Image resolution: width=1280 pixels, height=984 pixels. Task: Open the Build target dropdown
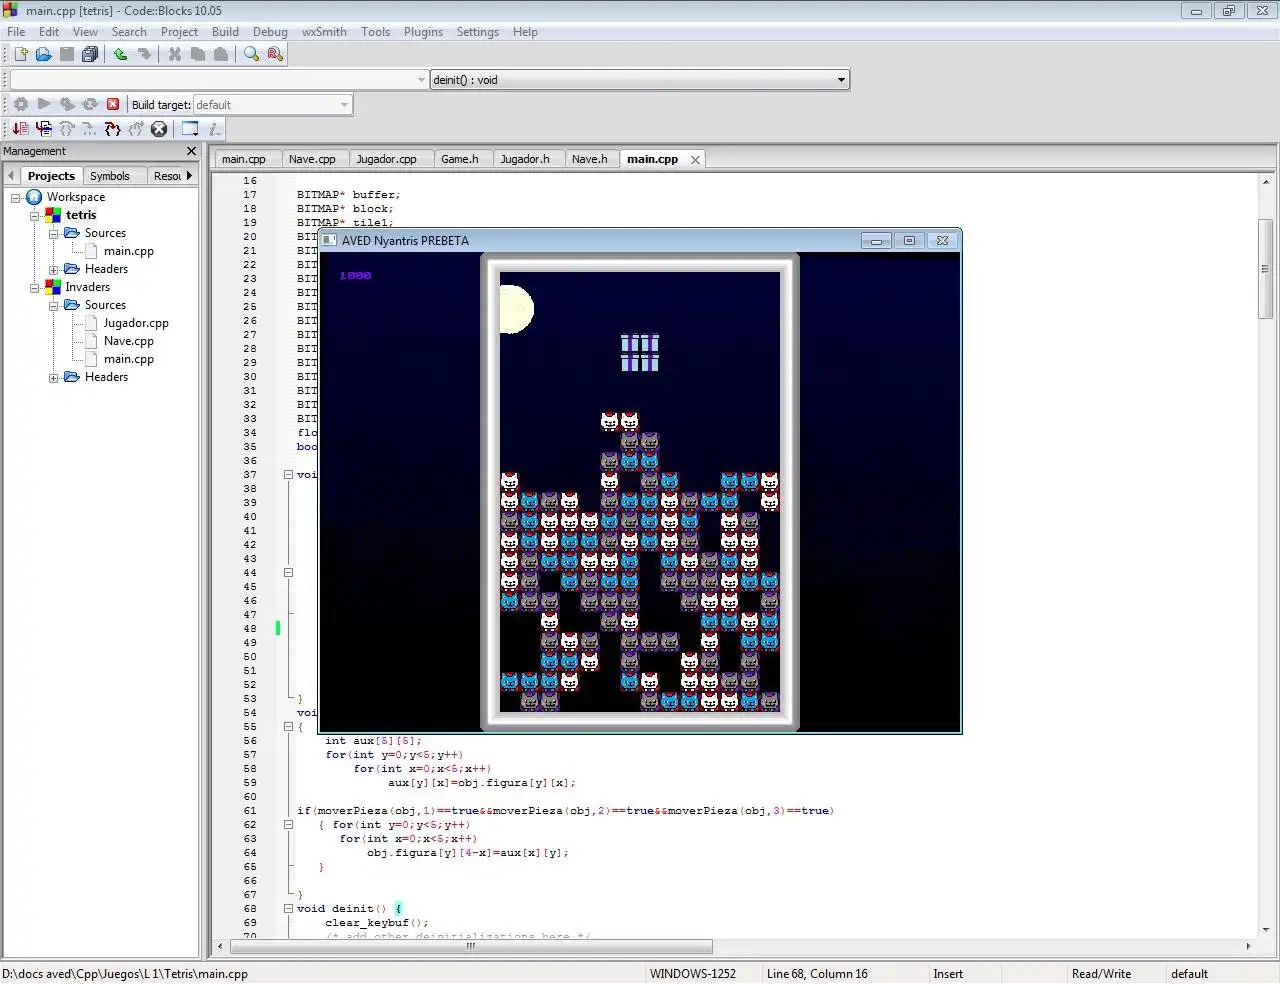[272, 105]
